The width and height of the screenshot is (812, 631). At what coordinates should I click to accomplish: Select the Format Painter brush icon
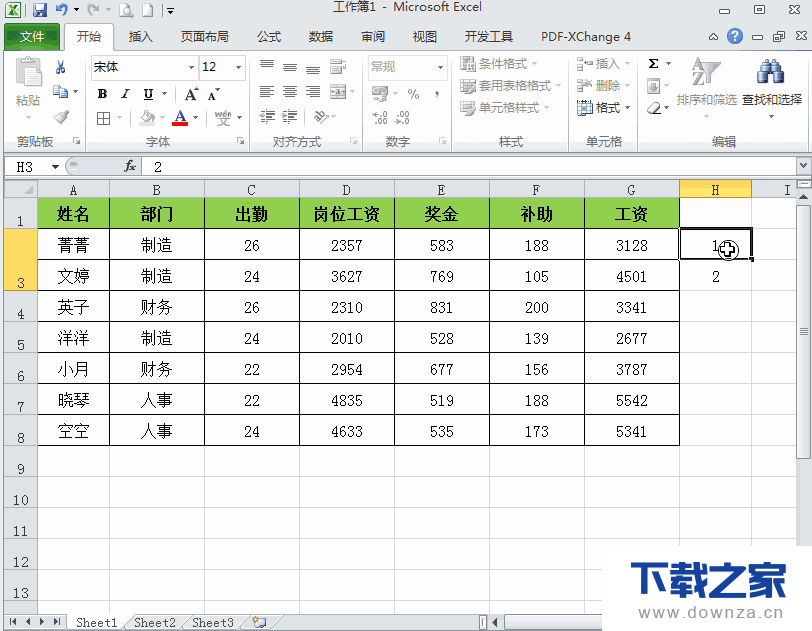(61, 117)
